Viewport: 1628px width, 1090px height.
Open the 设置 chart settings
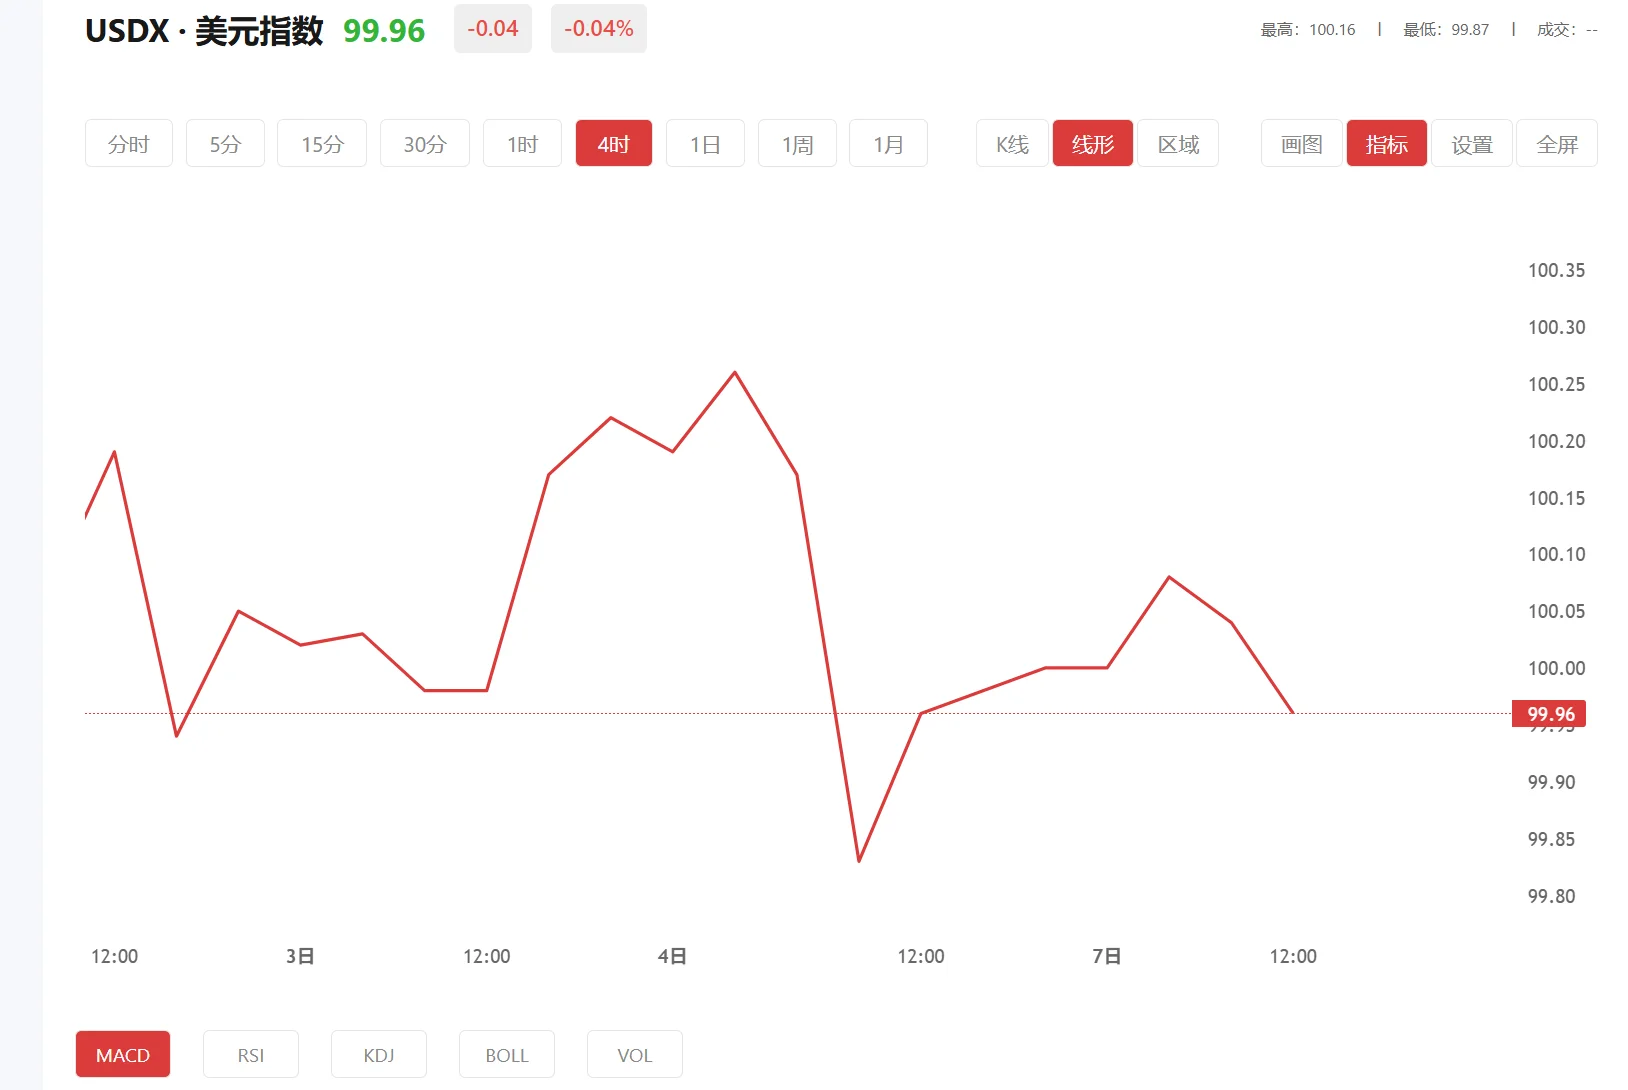pos(1471,143)
